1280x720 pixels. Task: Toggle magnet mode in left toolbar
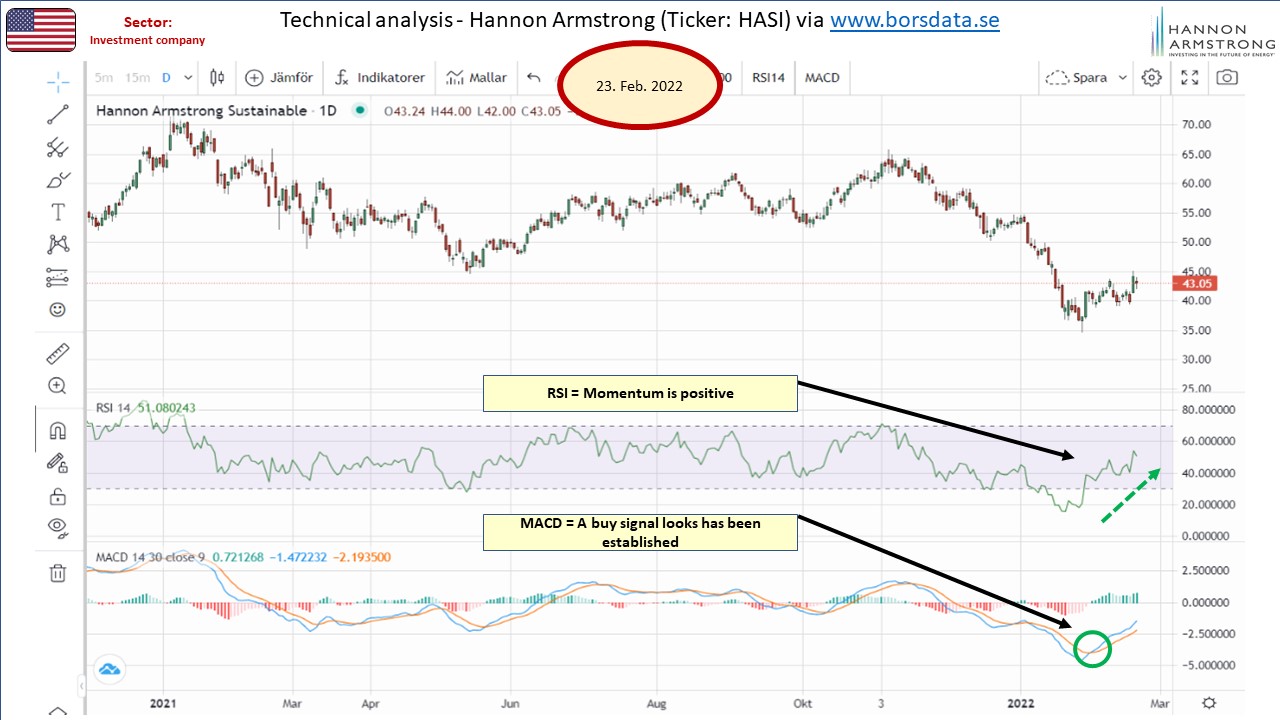click(58, 430)
